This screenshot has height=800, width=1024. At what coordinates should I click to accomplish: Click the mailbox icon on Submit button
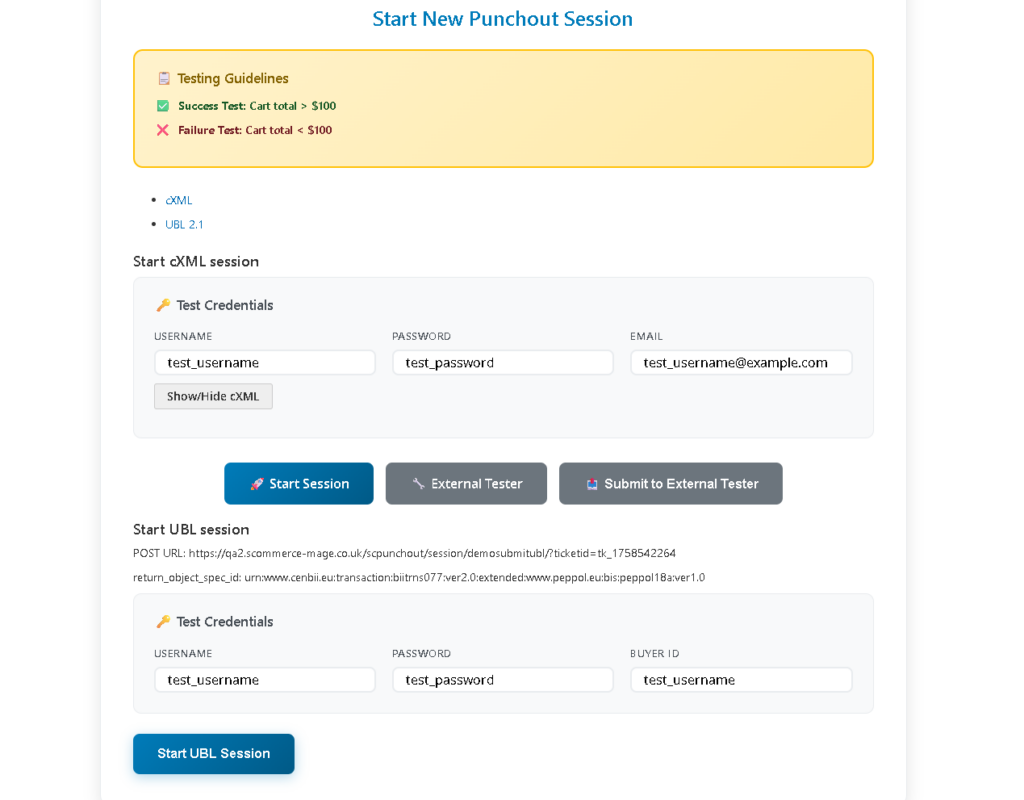pos(592,484)
